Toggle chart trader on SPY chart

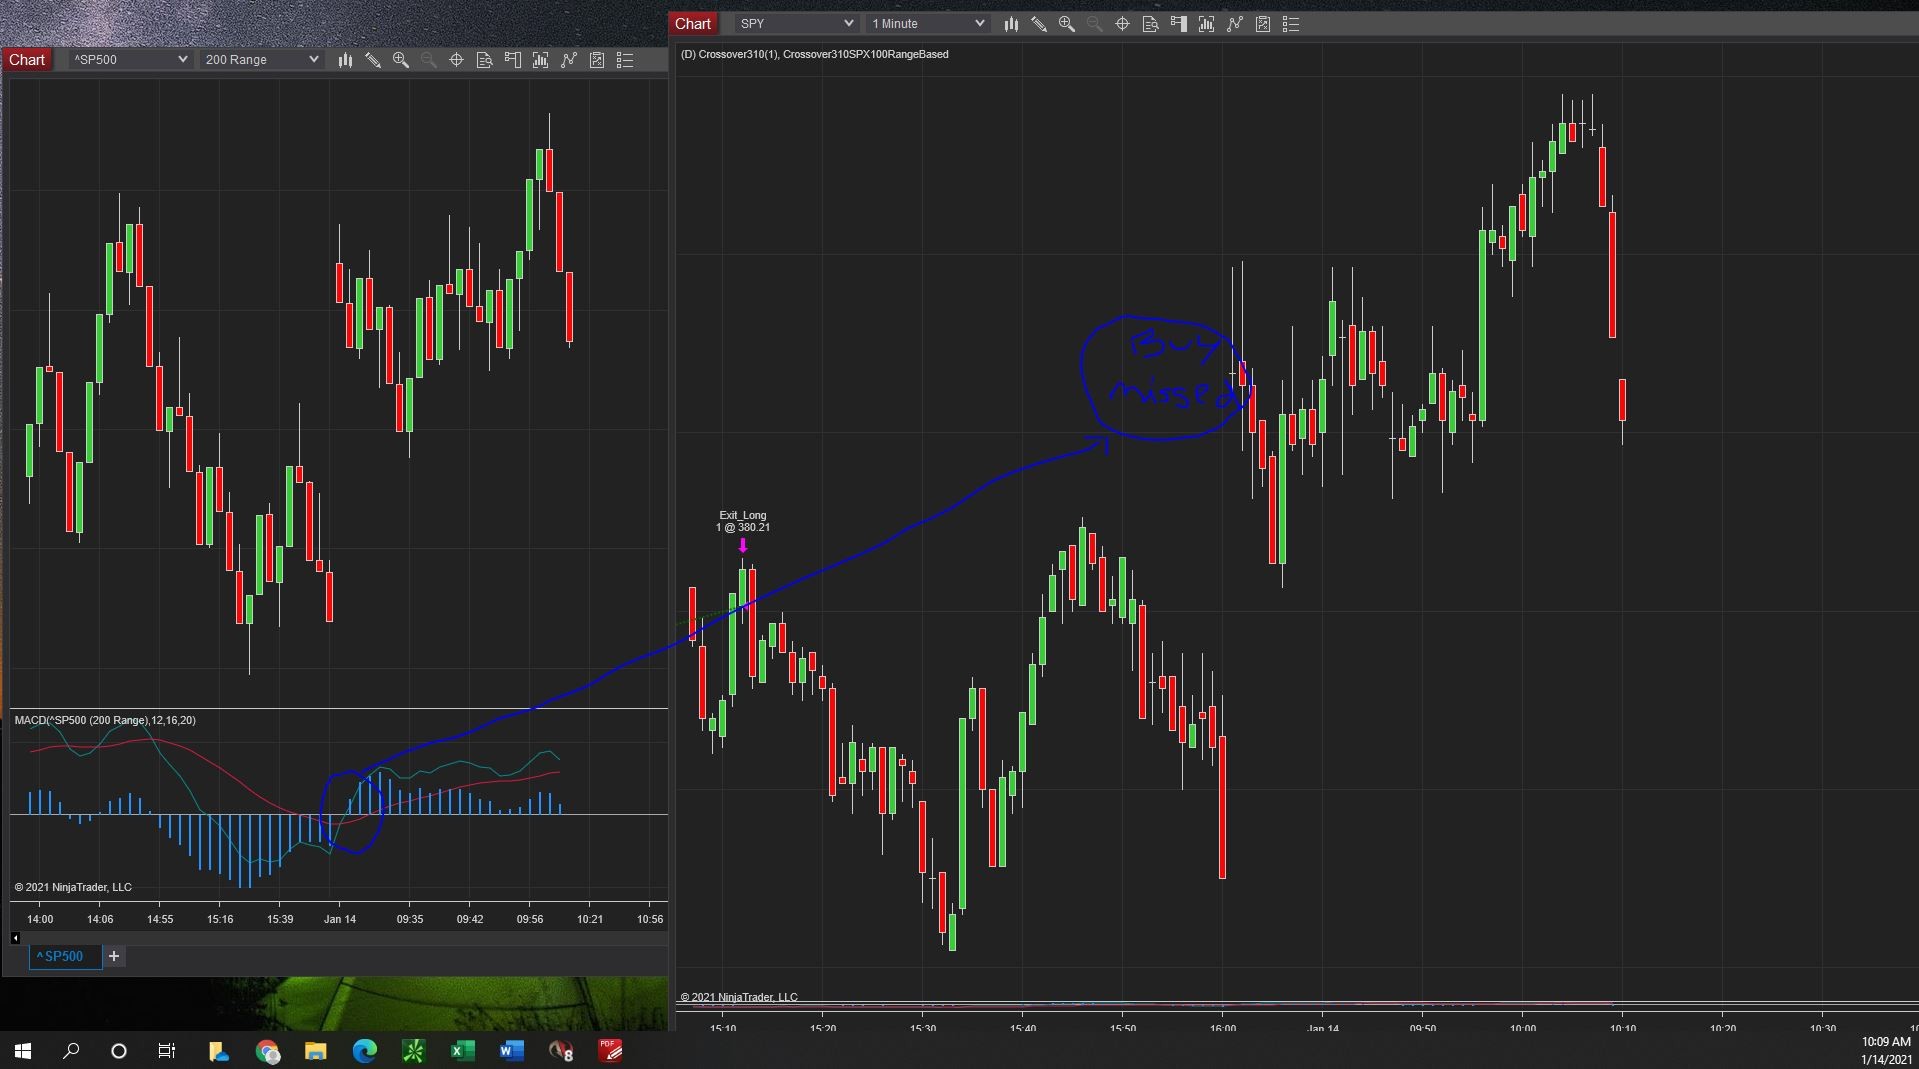tap(1179, 24)
